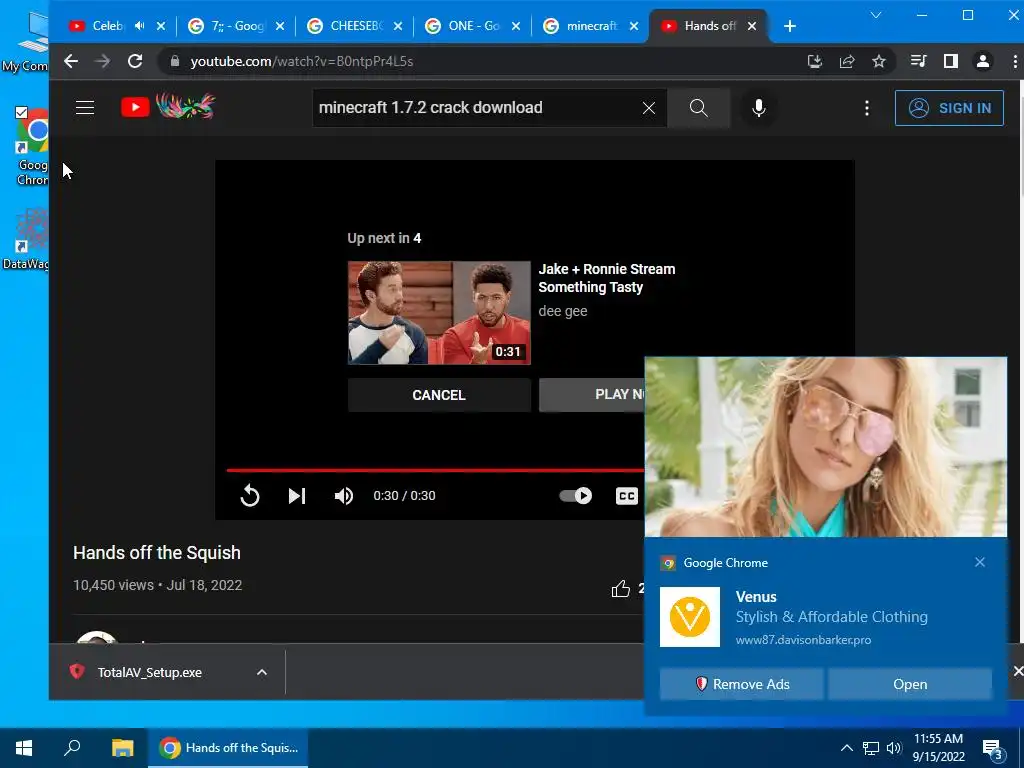1024x768 pixels.
Task: Open a new tab with plus button
Action: point(790,26)
